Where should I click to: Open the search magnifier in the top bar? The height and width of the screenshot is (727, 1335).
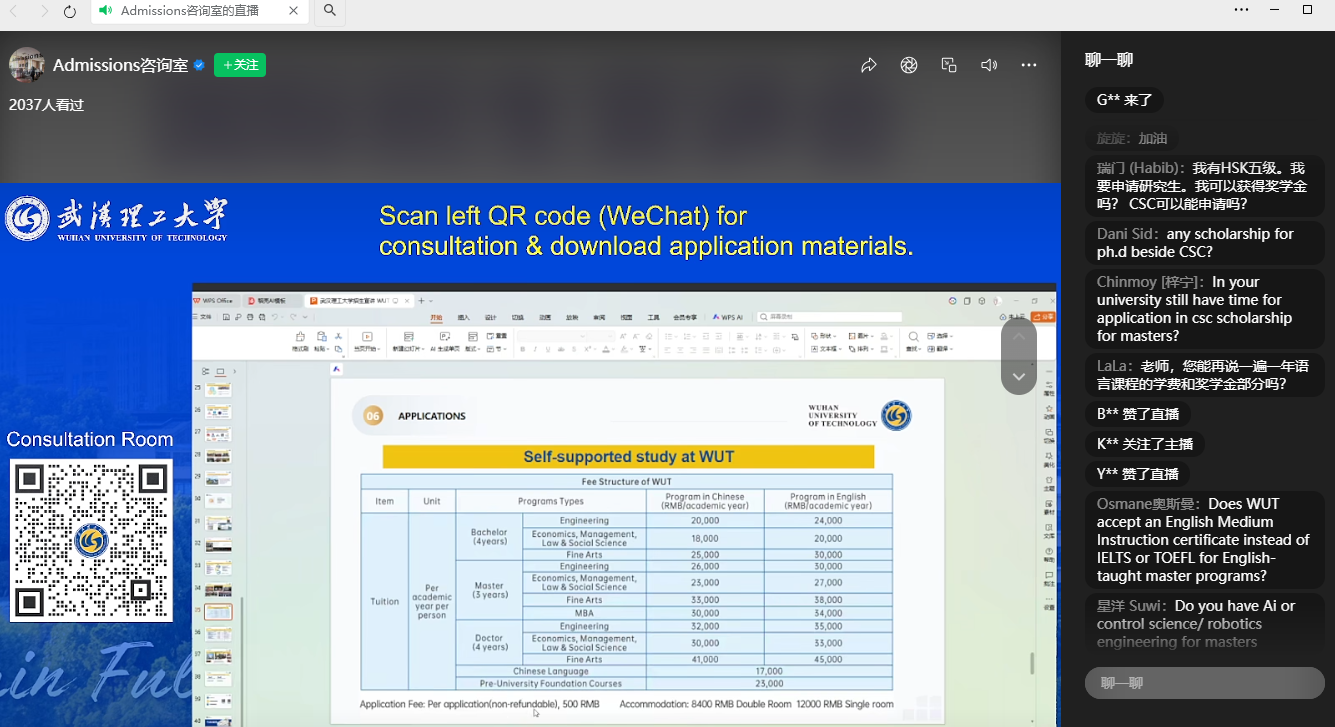329,11
